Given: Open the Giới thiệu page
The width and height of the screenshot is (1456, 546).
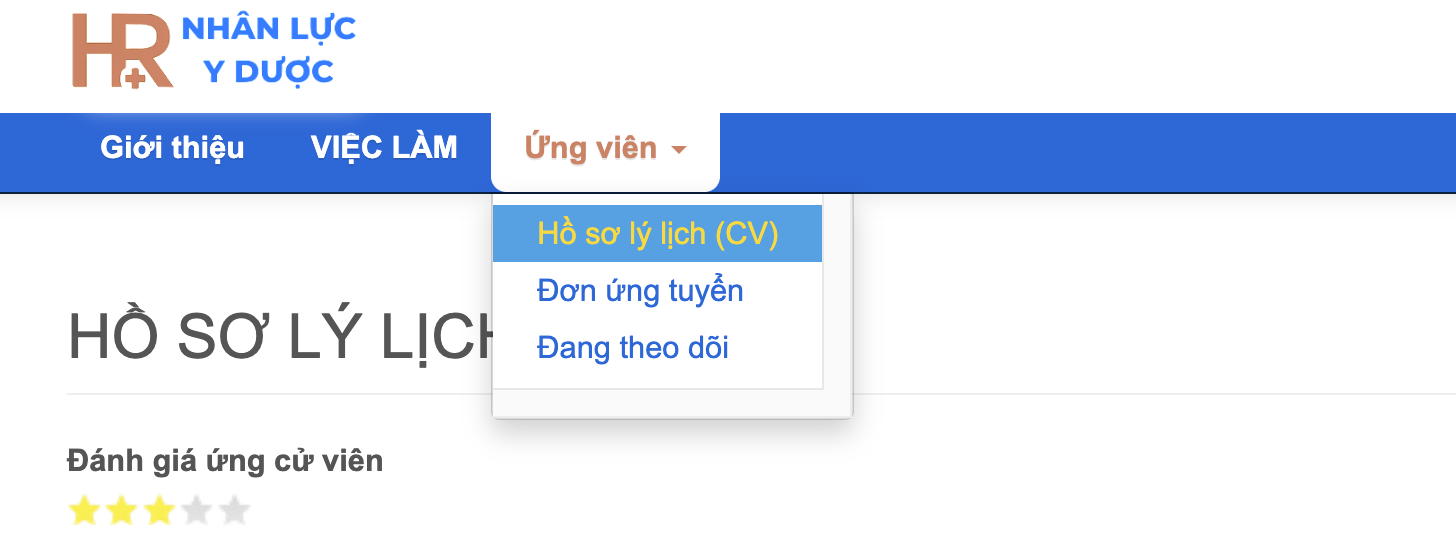Looking at the screenshot, I should [x=172, y=148].
